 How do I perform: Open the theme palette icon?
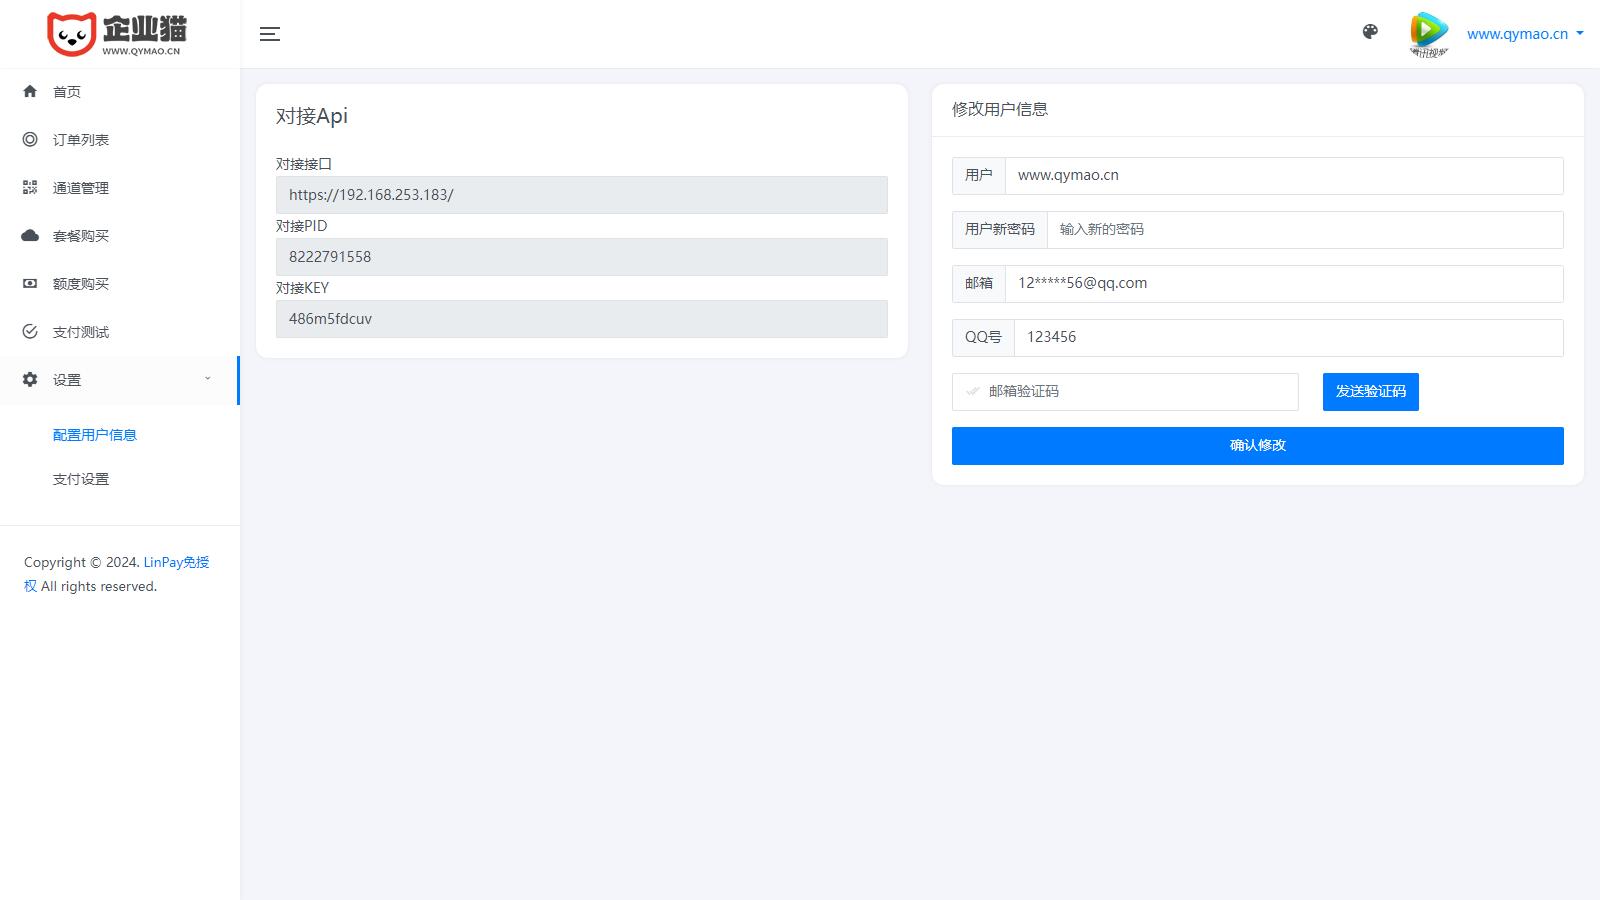[1370, 32]
